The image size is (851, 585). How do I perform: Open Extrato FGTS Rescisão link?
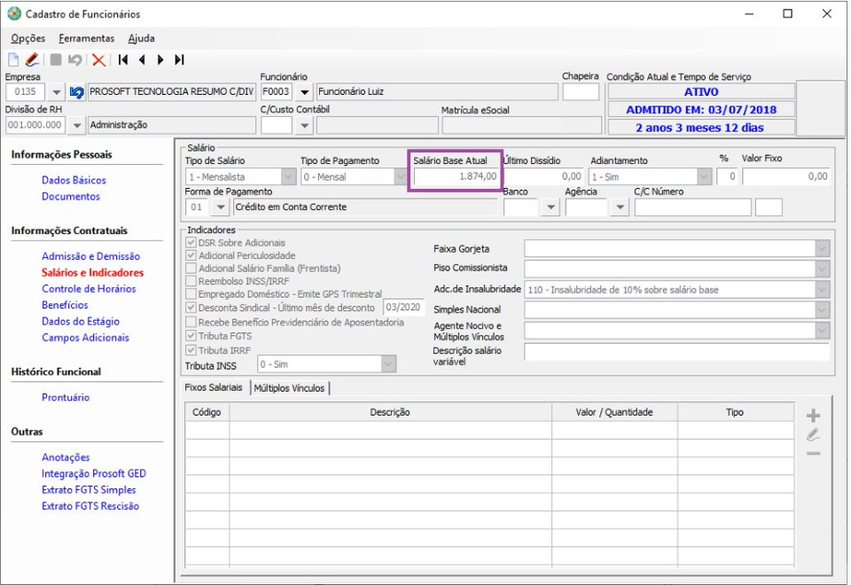[90, 506]
